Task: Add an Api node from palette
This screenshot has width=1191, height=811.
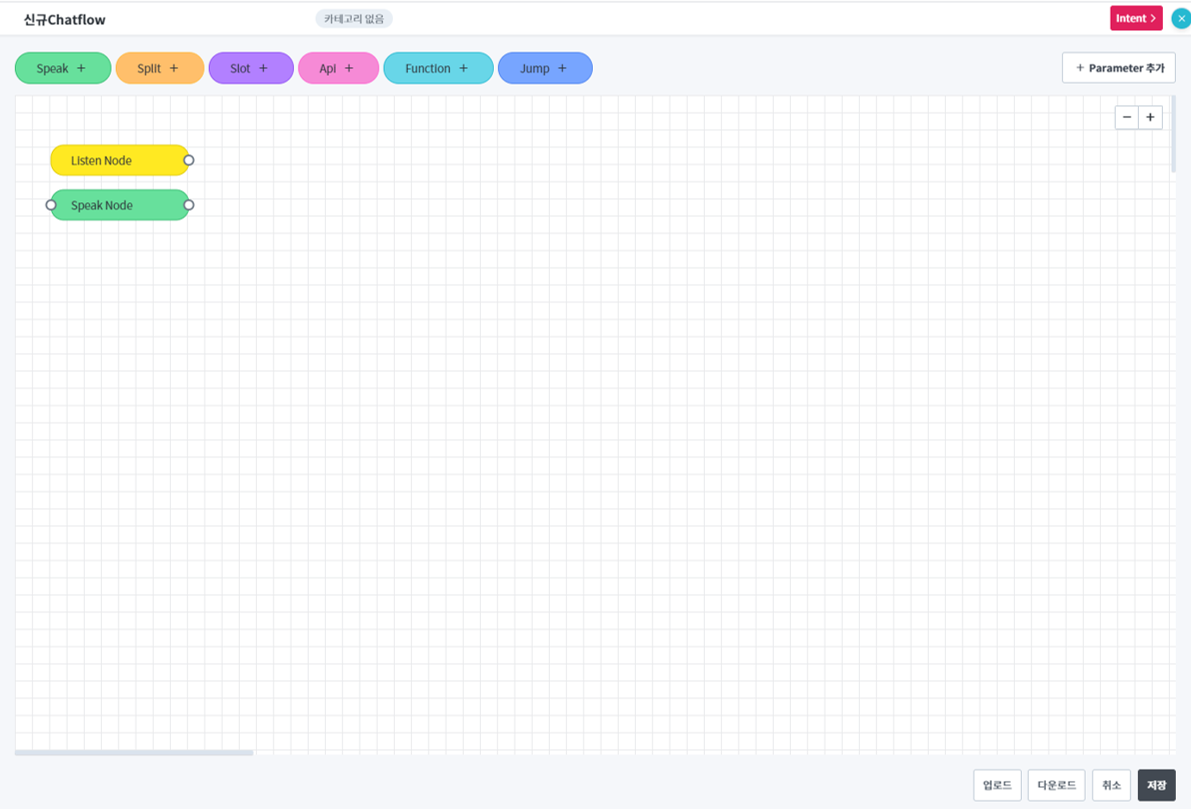Action: click(x=338, y=68)
